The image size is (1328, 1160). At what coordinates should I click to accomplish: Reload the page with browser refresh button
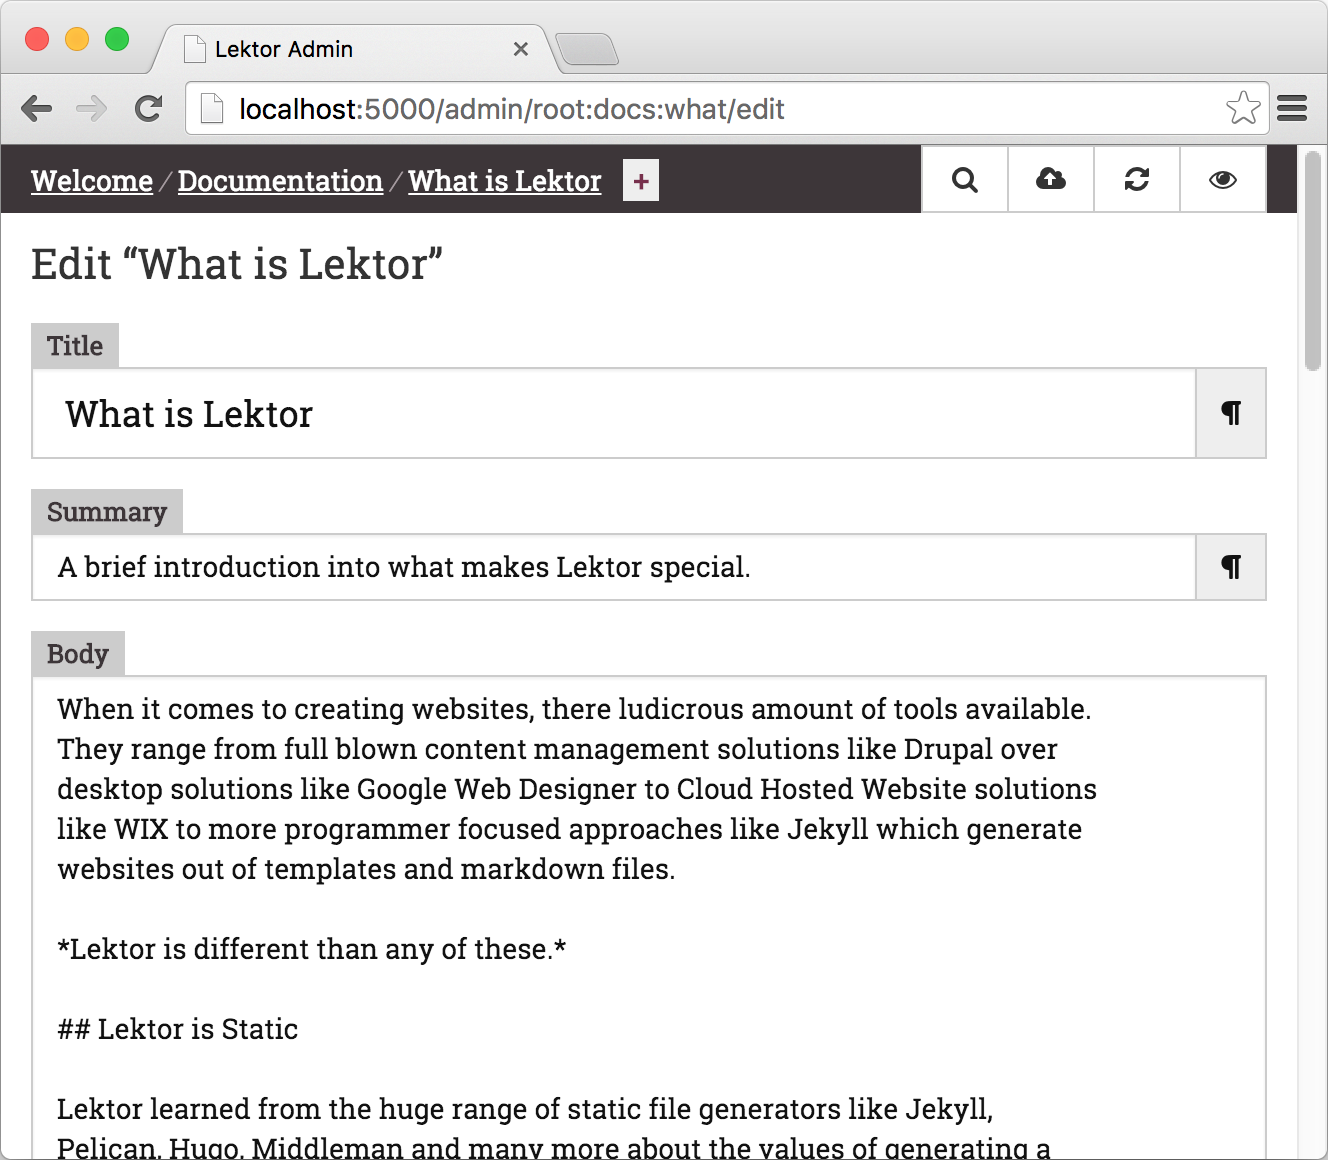point(149,108)
